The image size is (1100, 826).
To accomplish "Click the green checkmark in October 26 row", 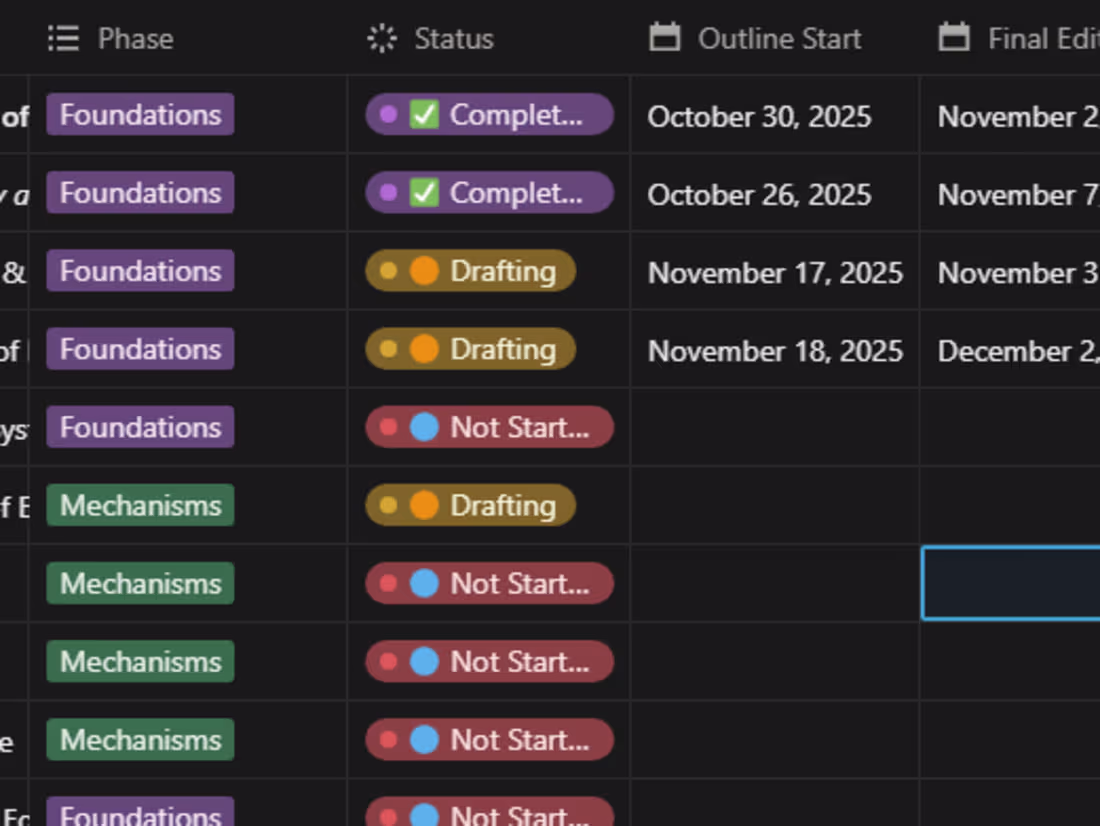I will click(x=424, y=193).
